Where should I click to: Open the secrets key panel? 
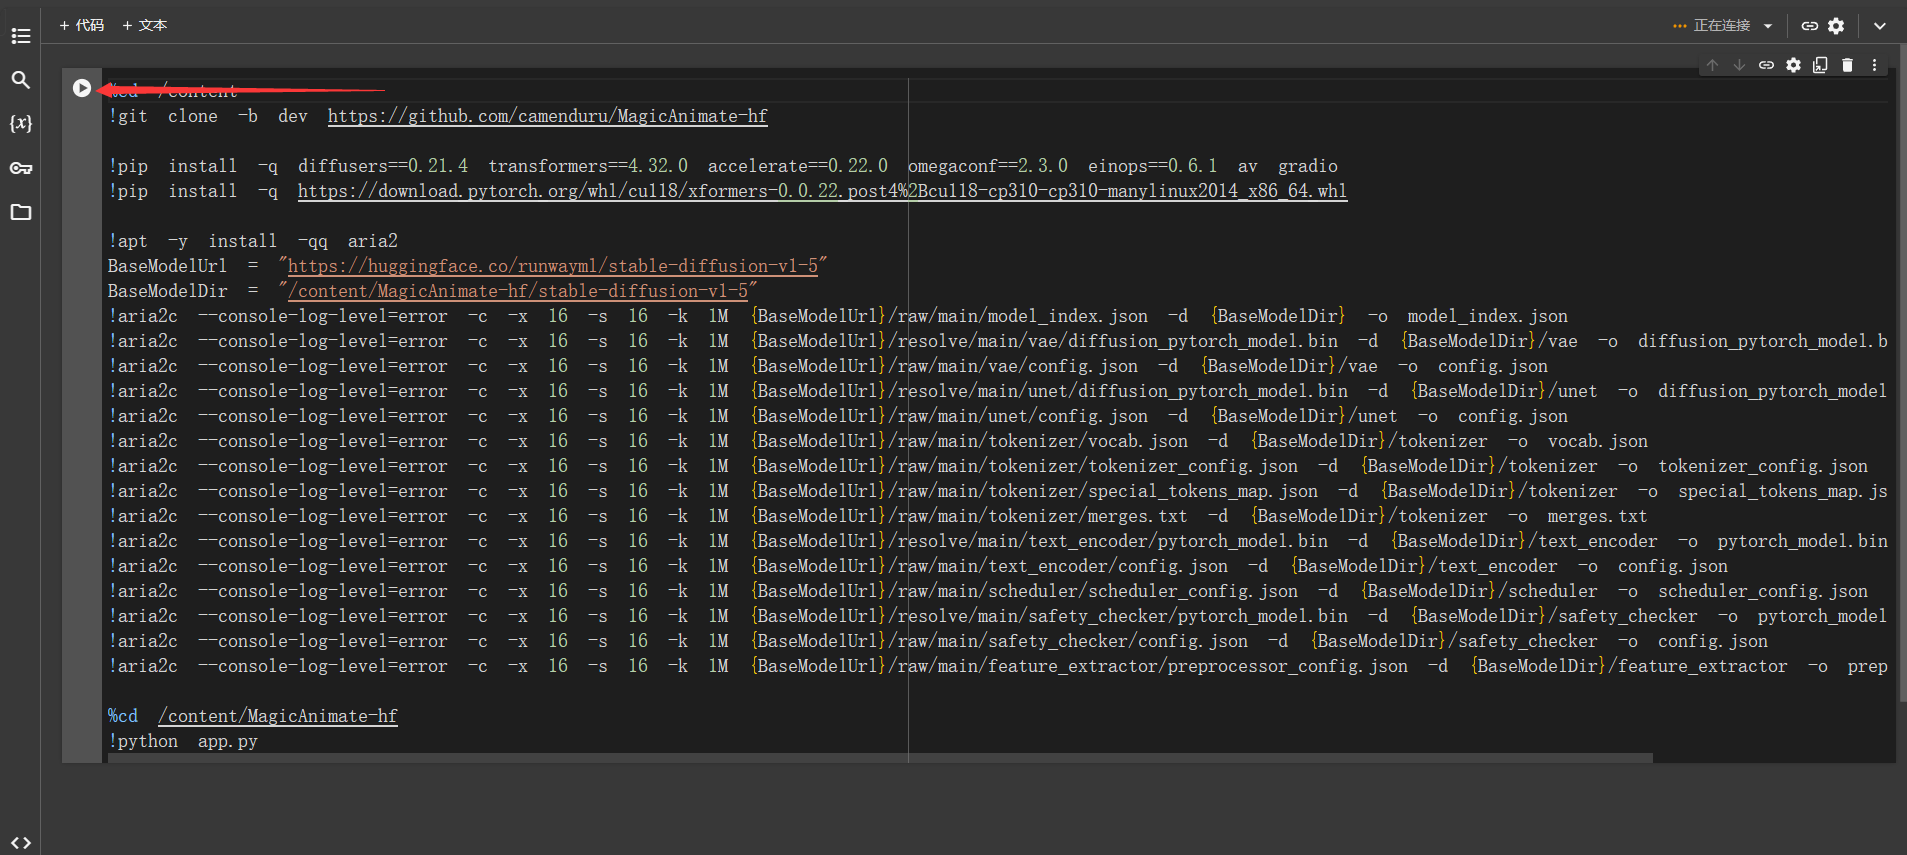[x=20, y=168]
